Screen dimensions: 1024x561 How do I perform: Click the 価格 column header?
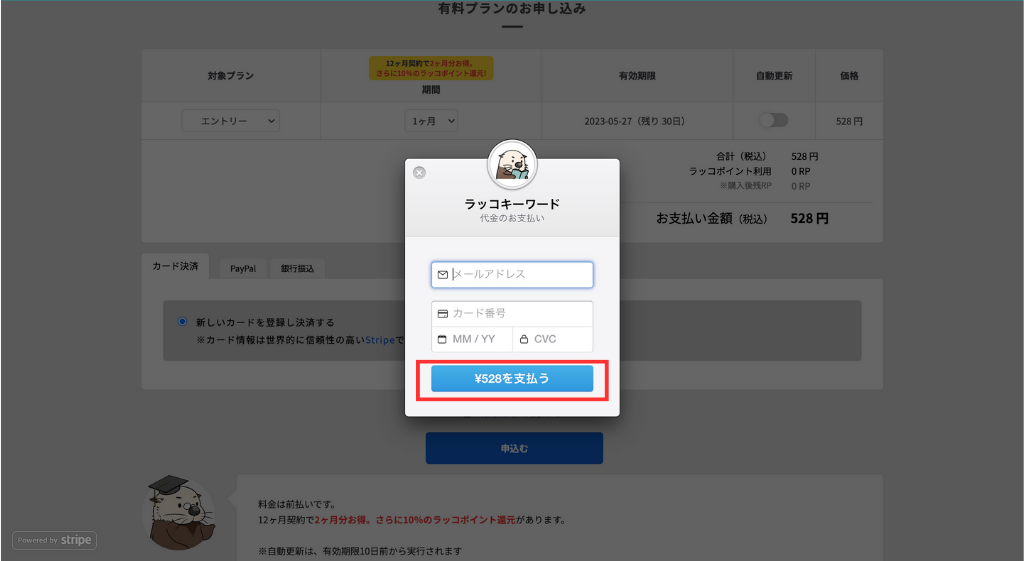click(x=849, y=76)
